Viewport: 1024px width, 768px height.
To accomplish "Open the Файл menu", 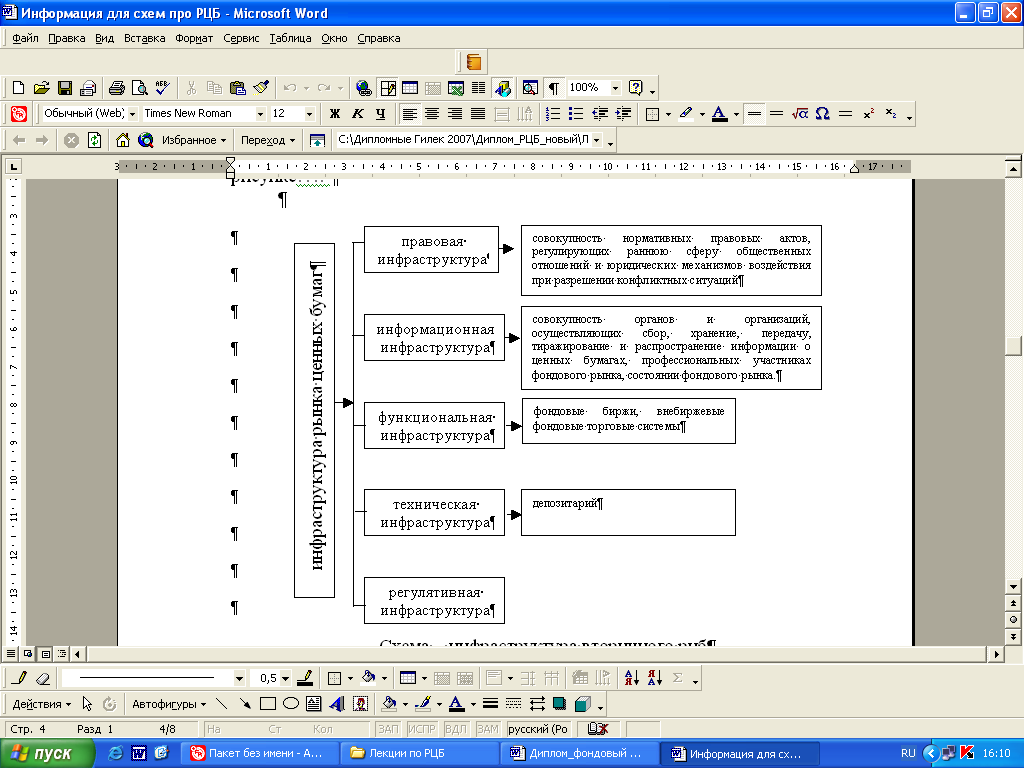I will pyautogui.click(x=25, y=38).
